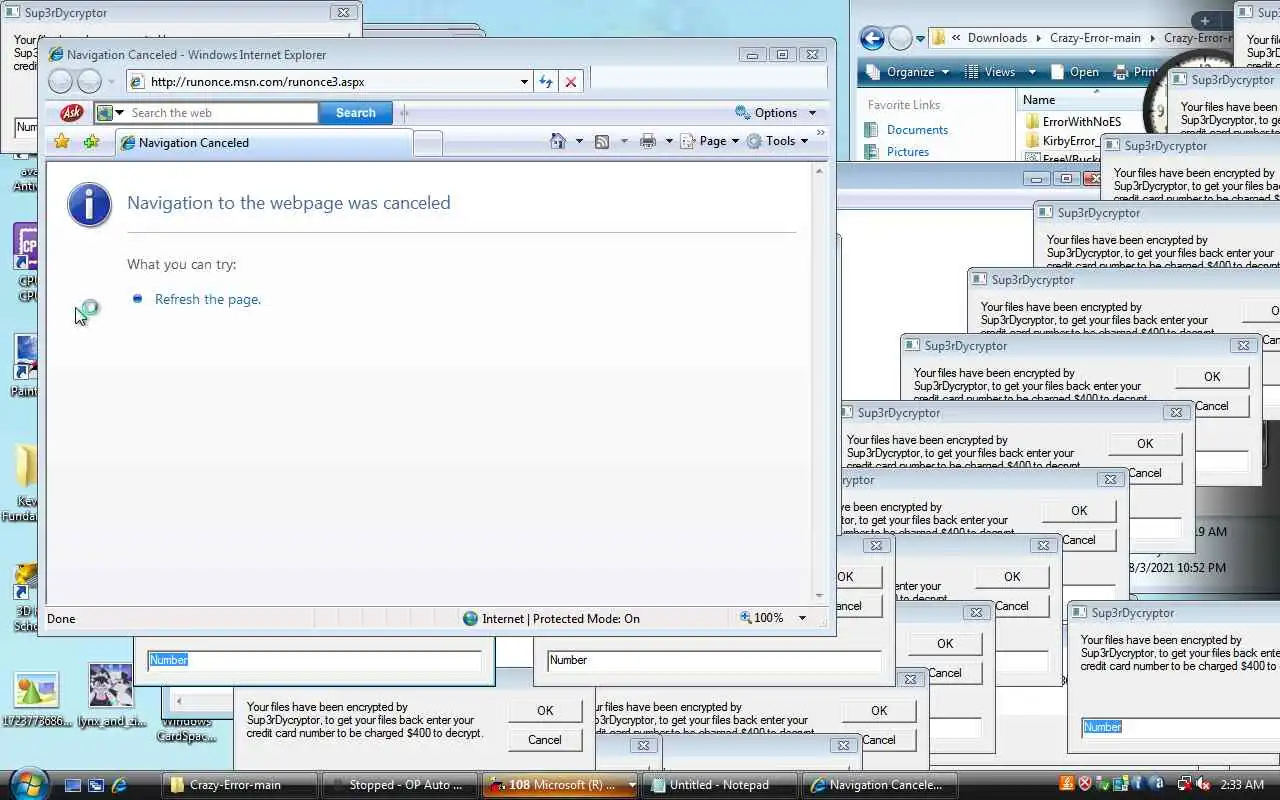Screen dimensions: 1280x800
Task: Click 'Internet | Protected Mode: On' status
Action: tap(551, 618)
